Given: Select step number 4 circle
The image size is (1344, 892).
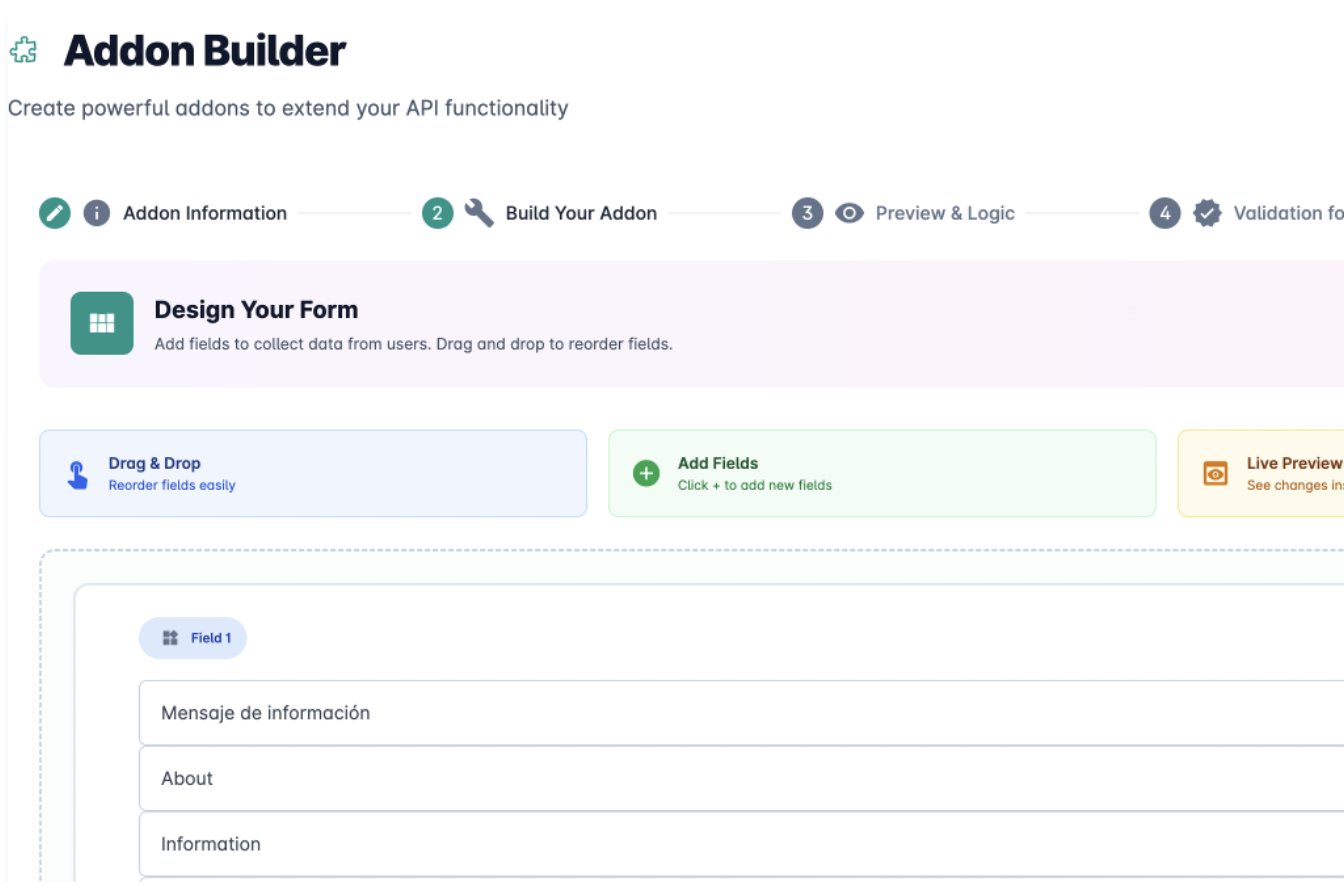Looking at the screenshot, I should point(1164,213).
